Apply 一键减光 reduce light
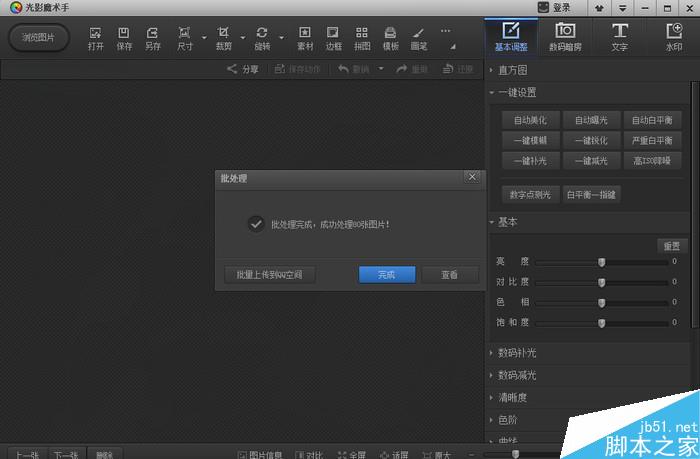The height and width of the screenshot is (459, 700). (592, 161)
